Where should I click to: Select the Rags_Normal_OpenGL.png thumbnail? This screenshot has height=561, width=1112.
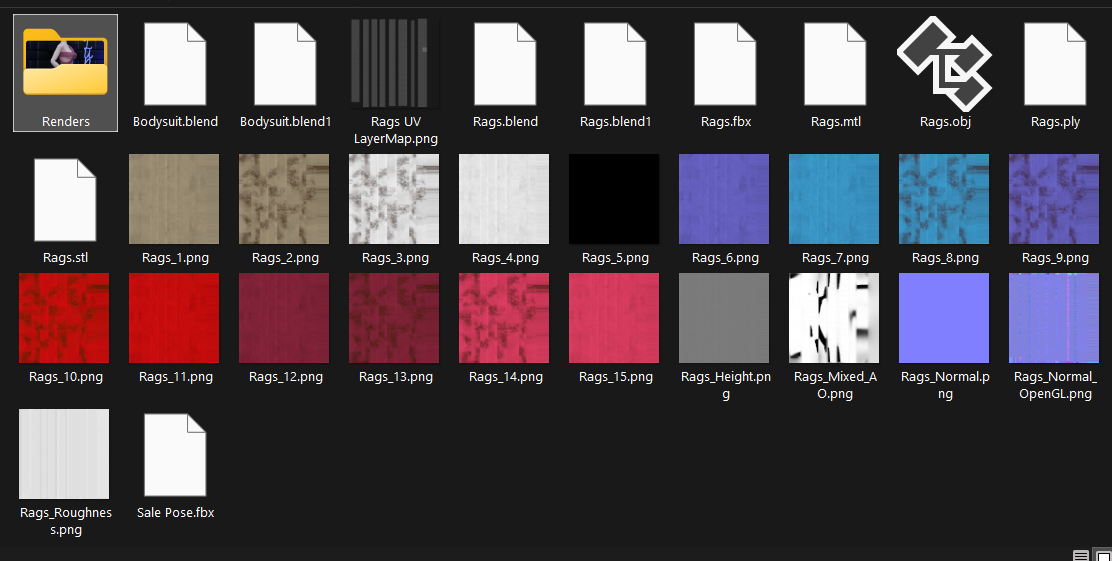(1054, 318)
